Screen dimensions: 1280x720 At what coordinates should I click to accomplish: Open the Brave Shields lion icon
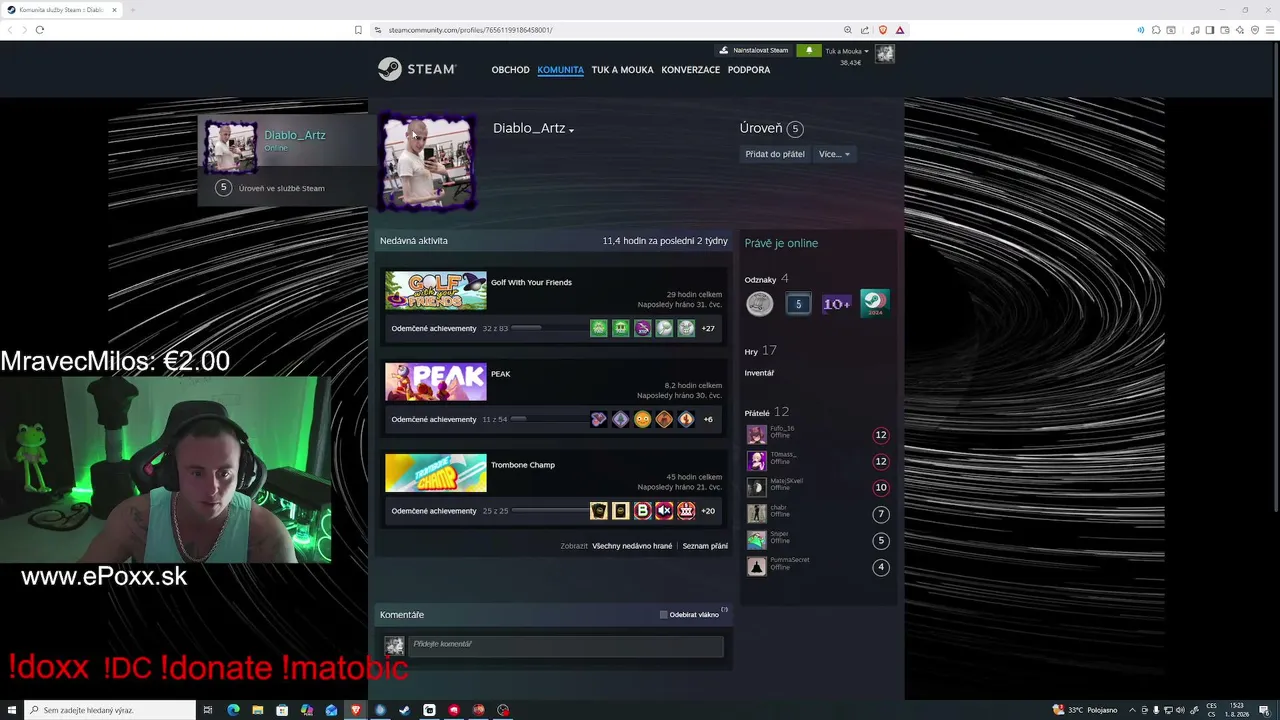(883, 30)
